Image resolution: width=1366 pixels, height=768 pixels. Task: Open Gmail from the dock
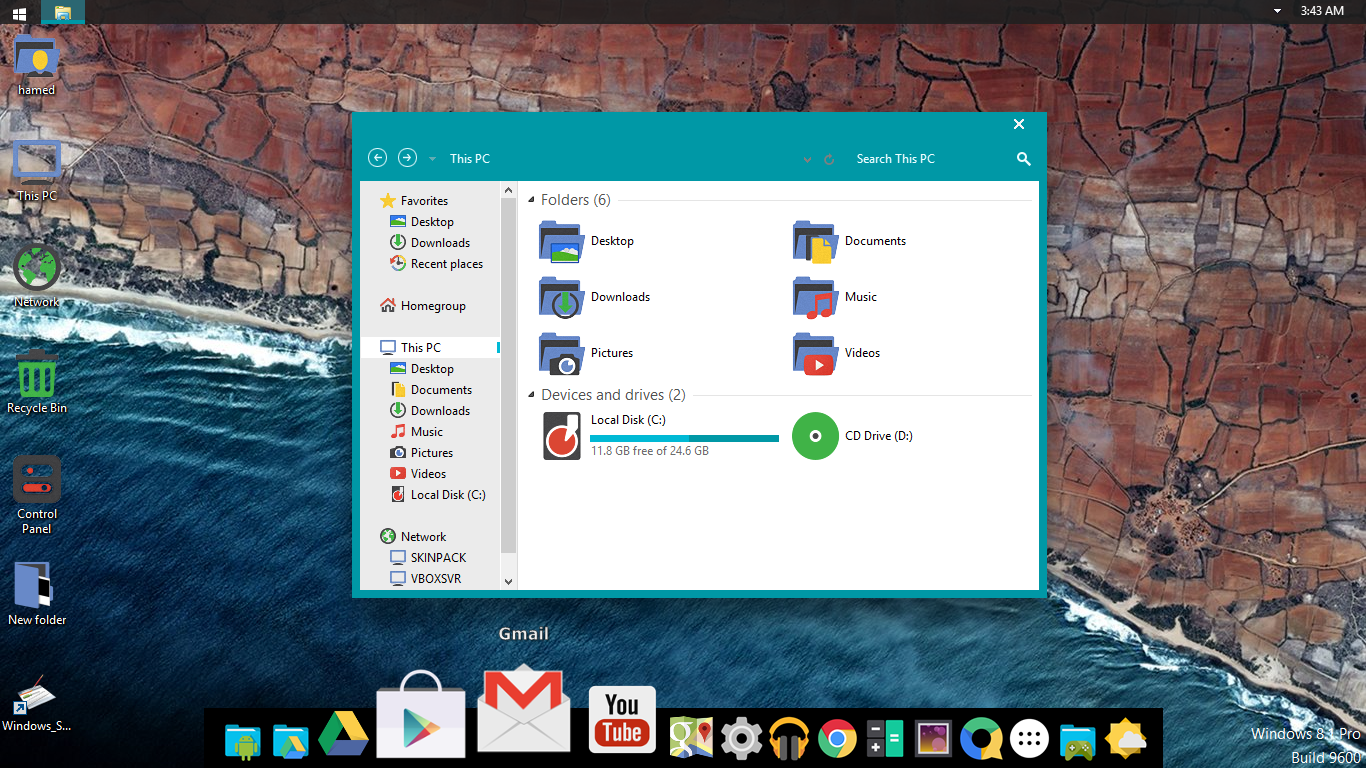pos(523,710)
